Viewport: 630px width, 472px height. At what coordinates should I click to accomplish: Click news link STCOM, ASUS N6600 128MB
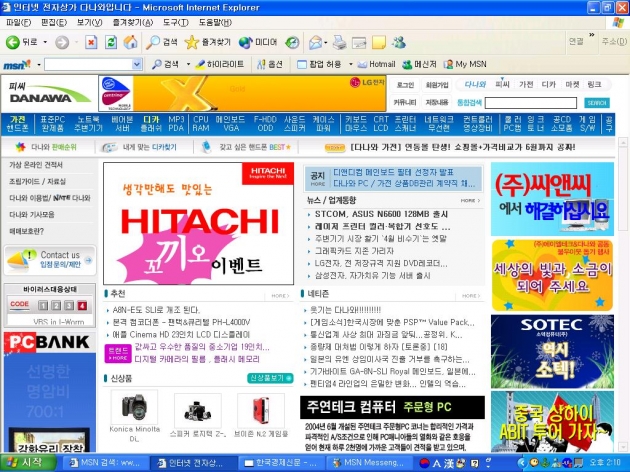381,214
